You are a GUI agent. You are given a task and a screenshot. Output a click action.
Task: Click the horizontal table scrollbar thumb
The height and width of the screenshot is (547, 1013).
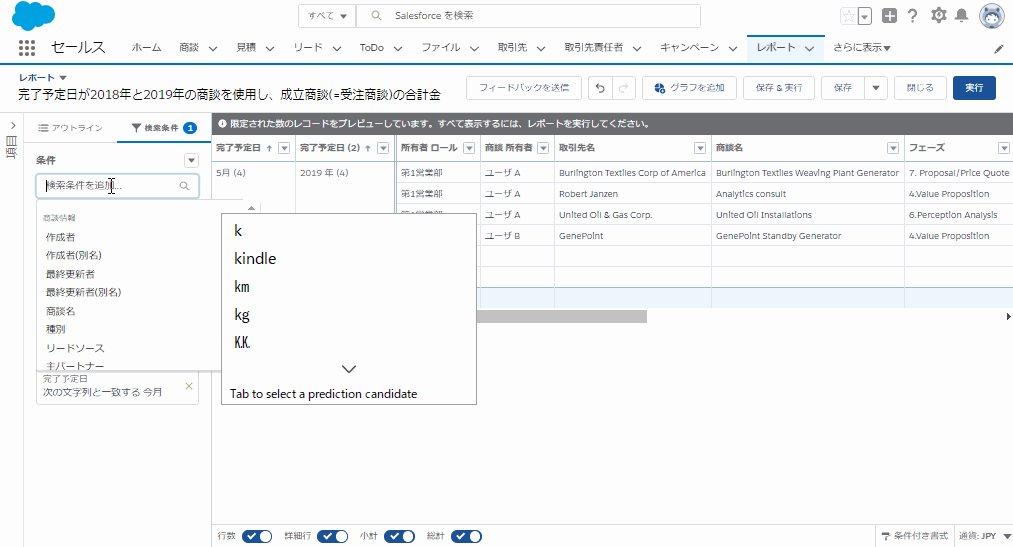(561, 316)
